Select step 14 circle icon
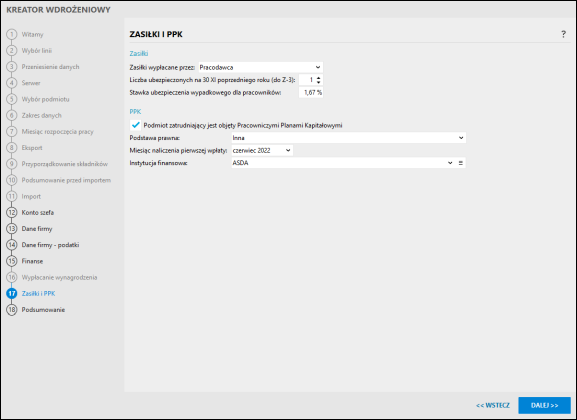Viewport: 577px width, 420px height. 12,245
